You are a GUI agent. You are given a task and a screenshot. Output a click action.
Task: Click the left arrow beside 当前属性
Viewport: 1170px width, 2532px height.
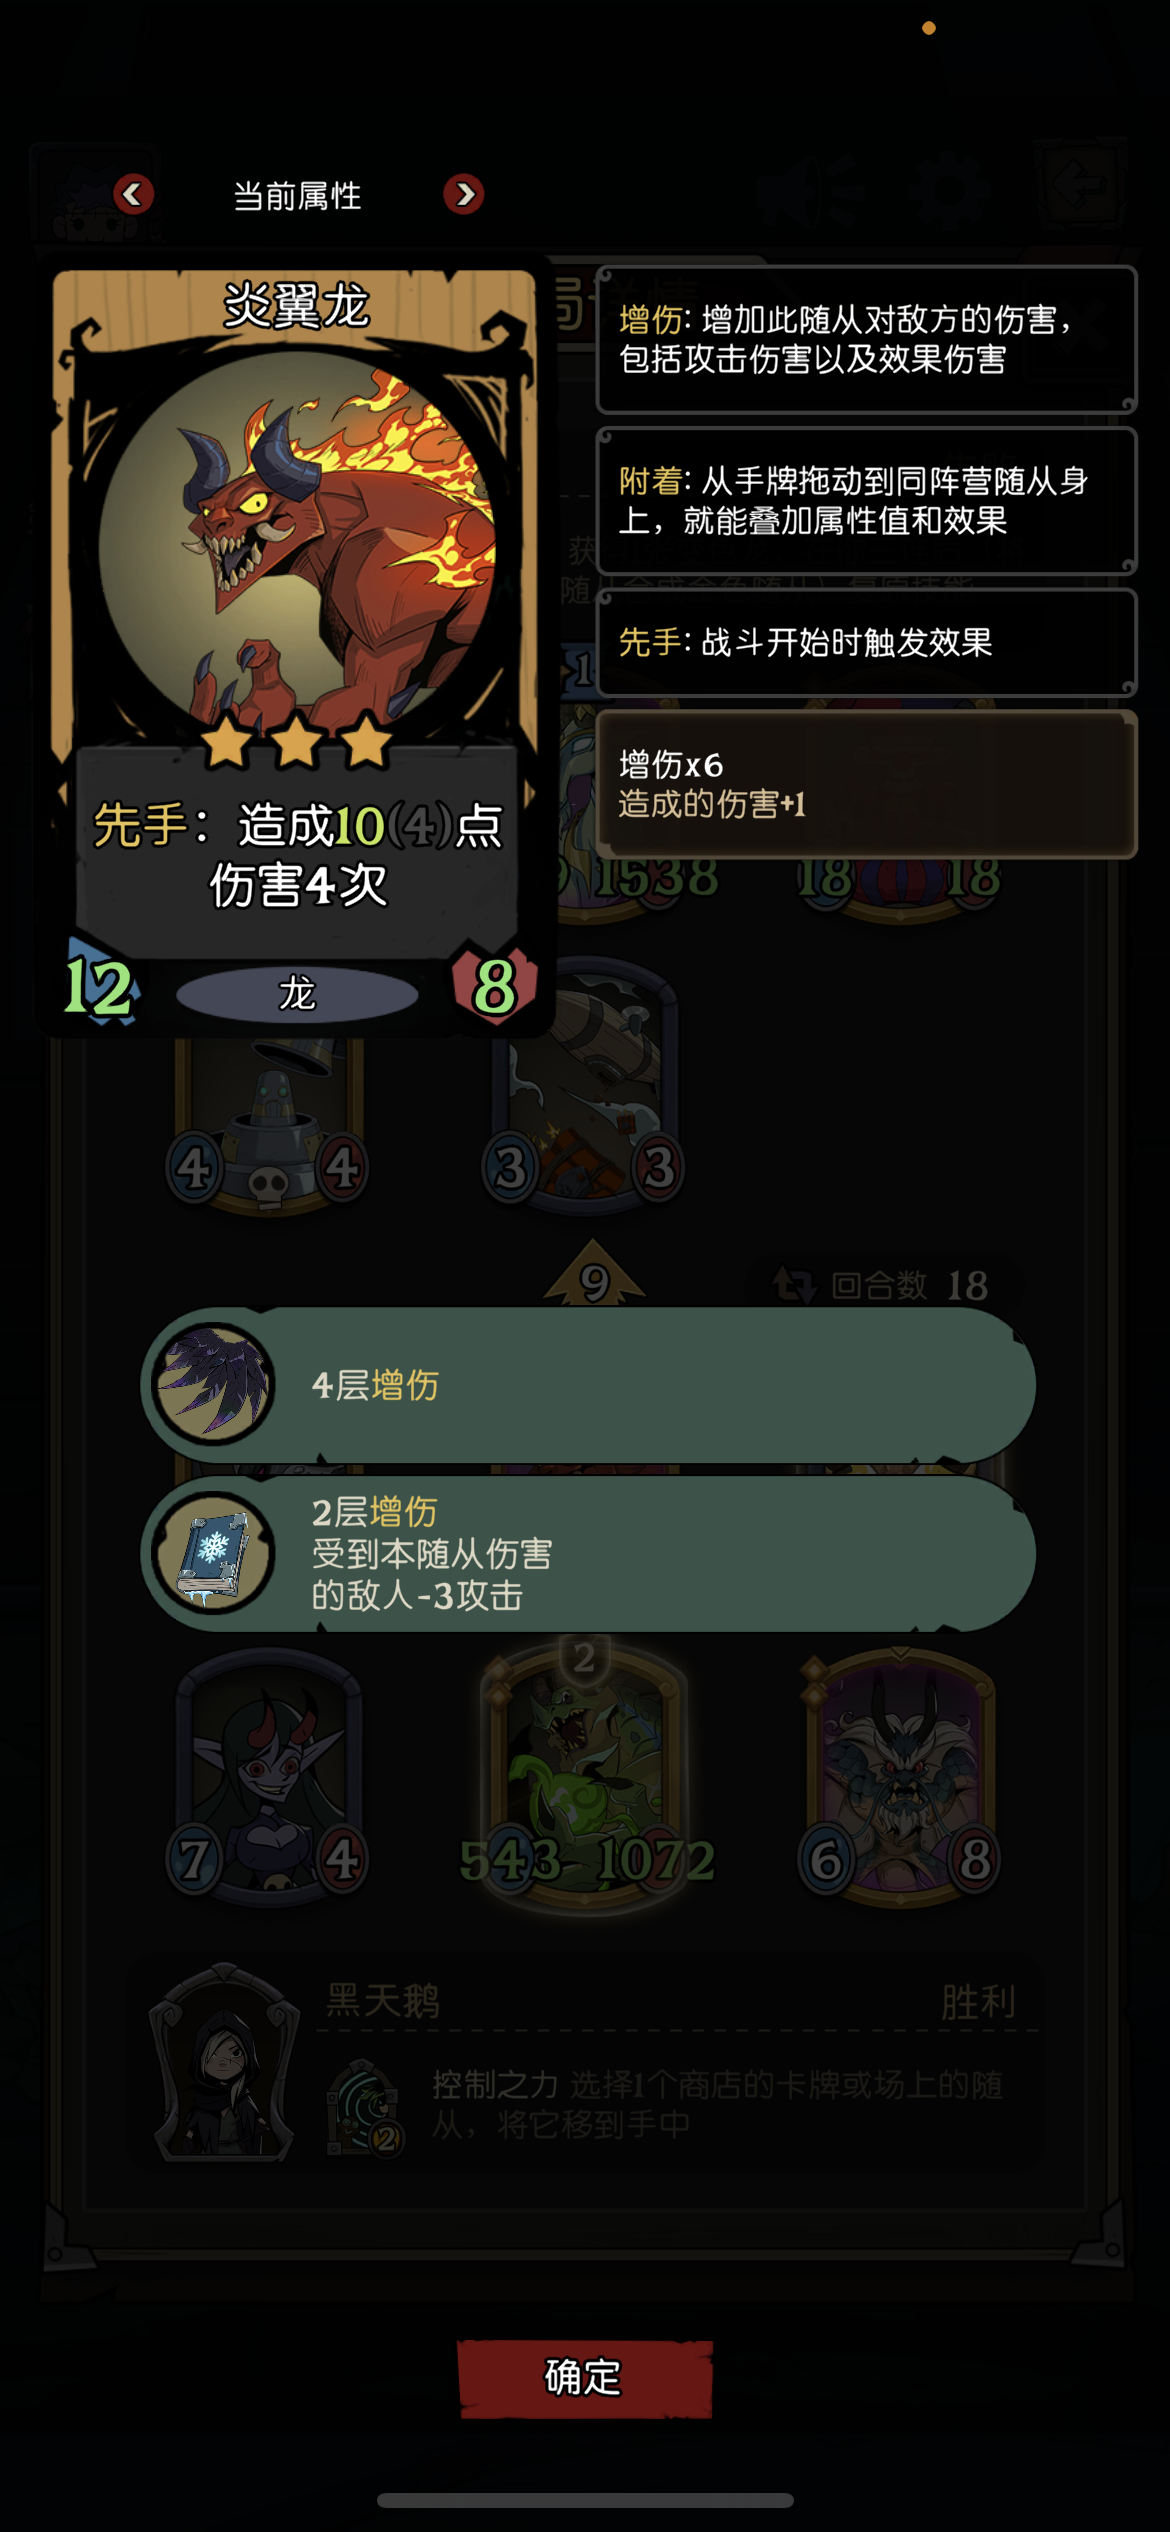click(x=133, y=194)
